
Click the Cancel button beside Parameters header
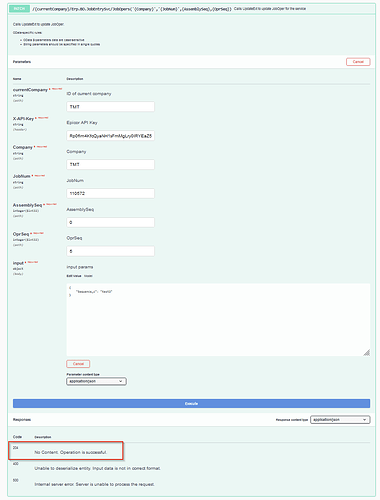[x=358, y=62]
